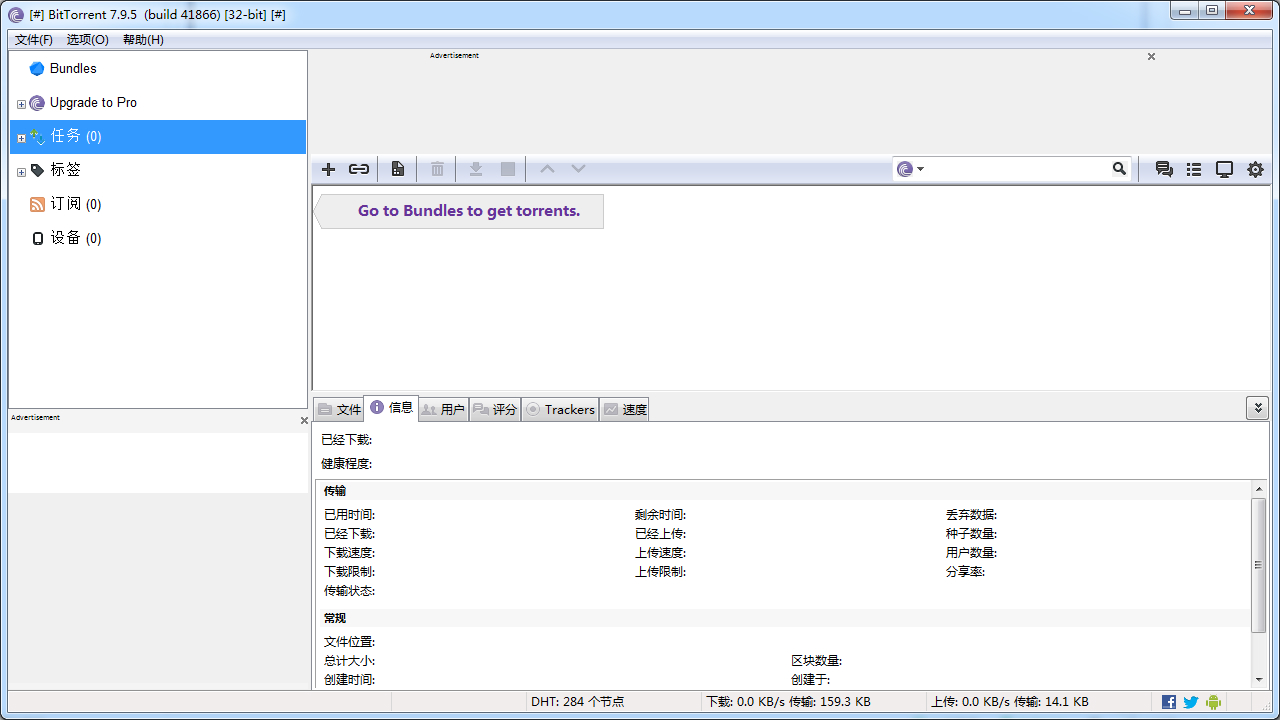Viewport: 1280px width, 720px height.
Task: Click the 丢弃数据: label
Action: coord(971,515)
